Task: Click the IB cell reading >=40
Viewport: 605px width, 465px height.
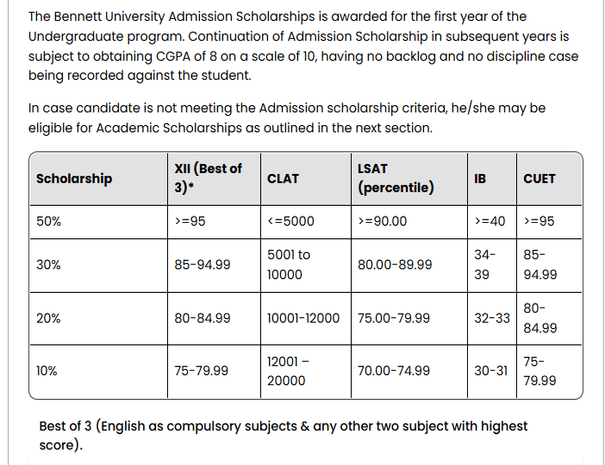Action: (x=490, y=221)
